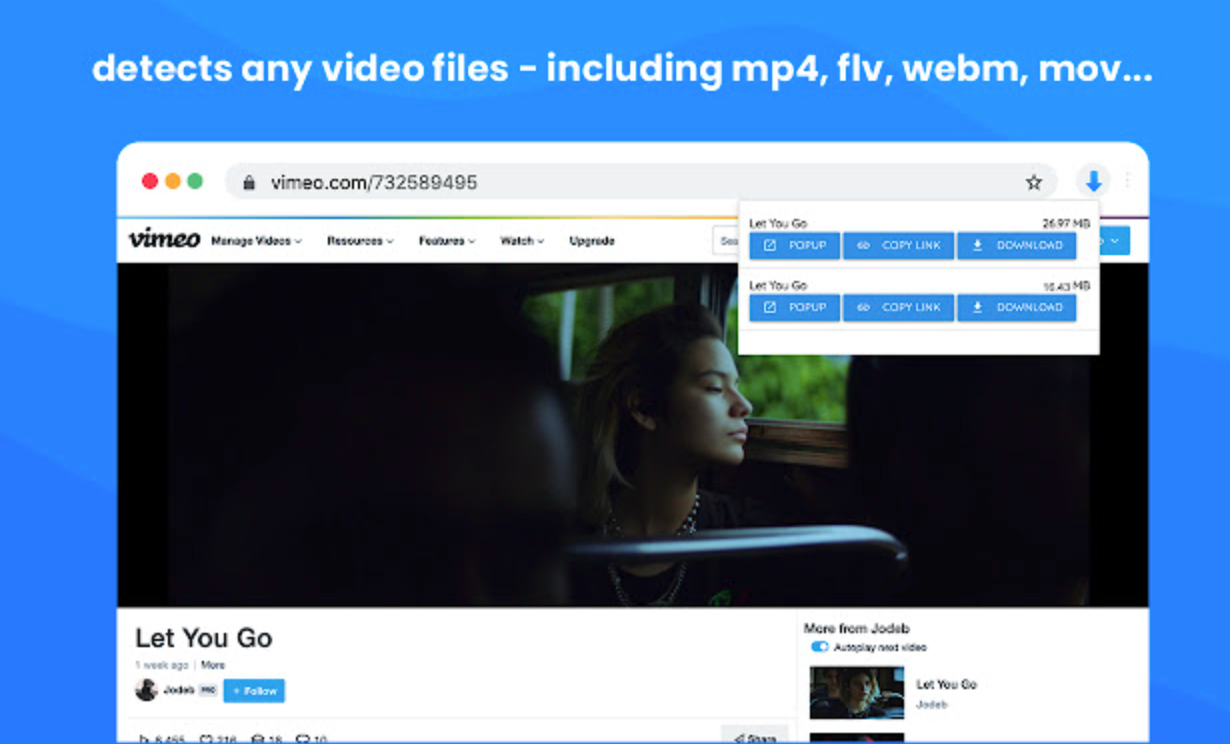Click the banner text about detecting video files

coord(622,69)
